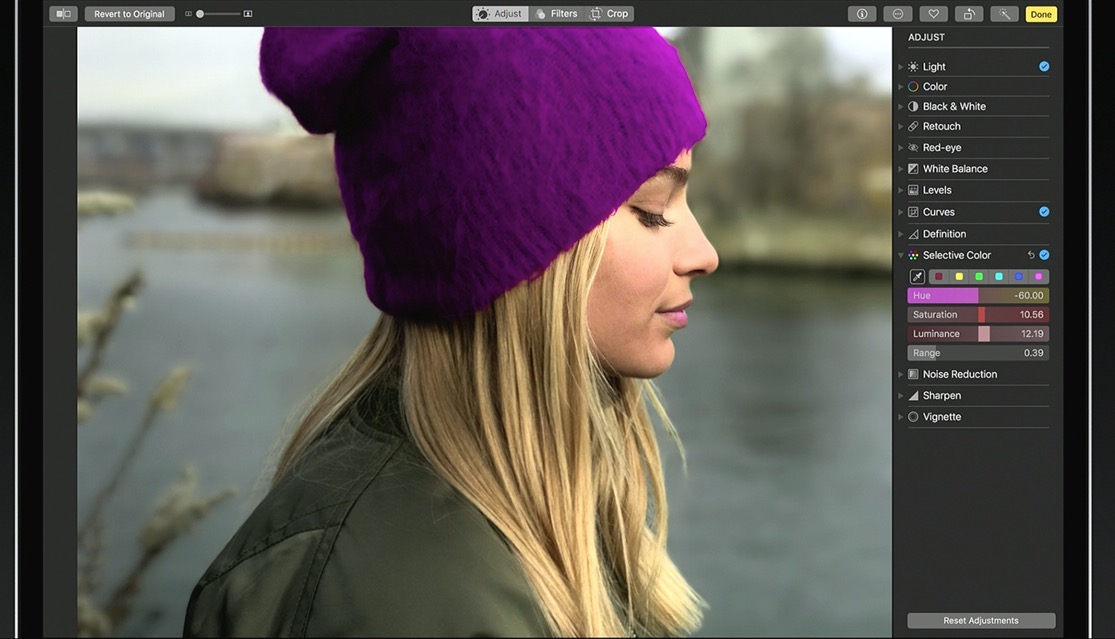Select the blue color swatch
The height and width of the screenshot is (639, 1115).
1018,276
